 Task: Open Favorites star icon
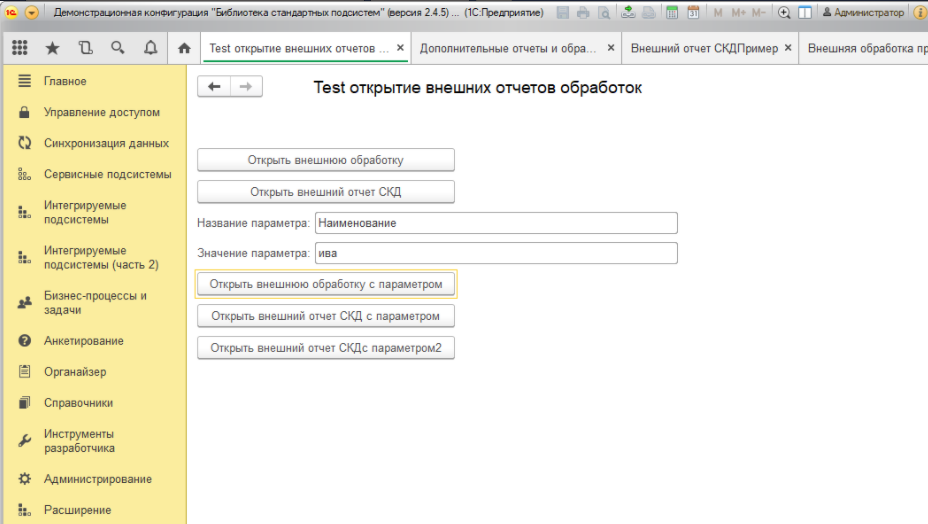tap(53, 48)
